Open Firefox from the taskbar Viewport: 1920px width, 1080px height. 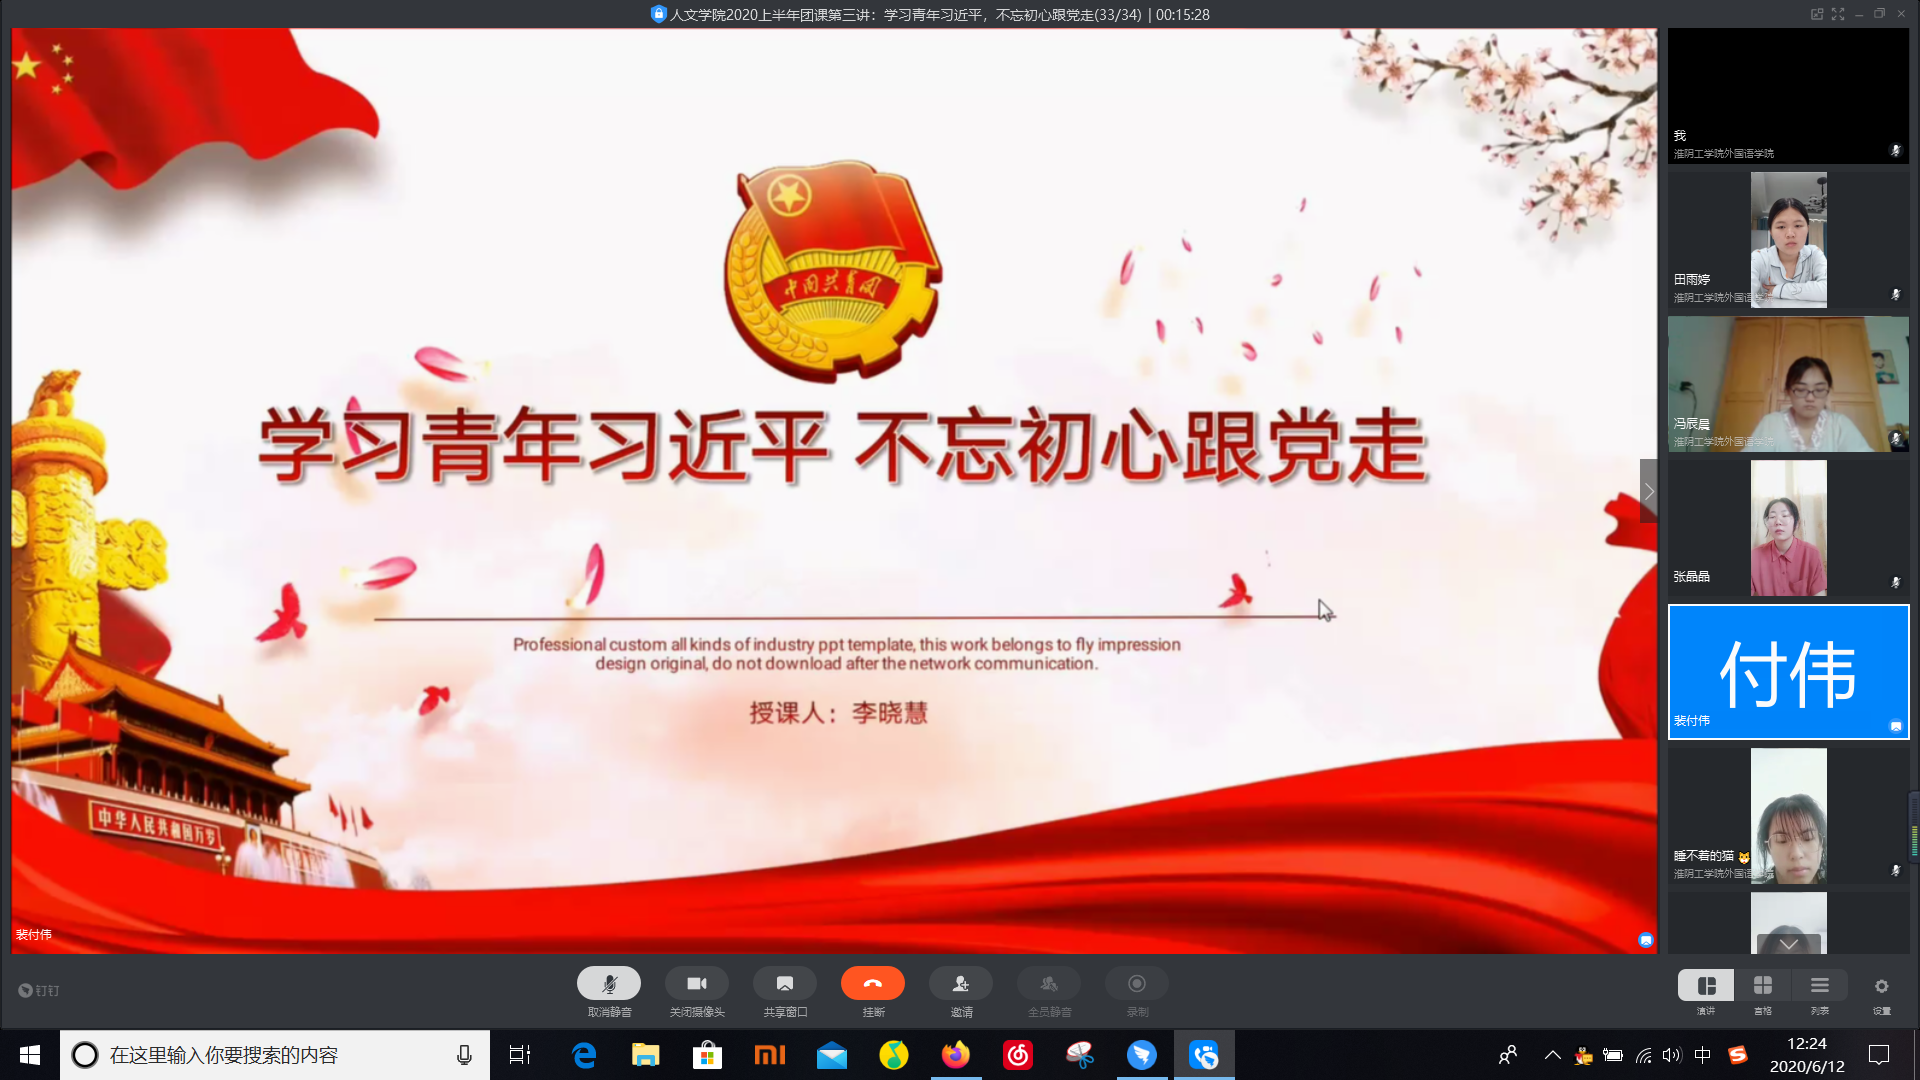pyautogui.click(x=956, y=1055)
